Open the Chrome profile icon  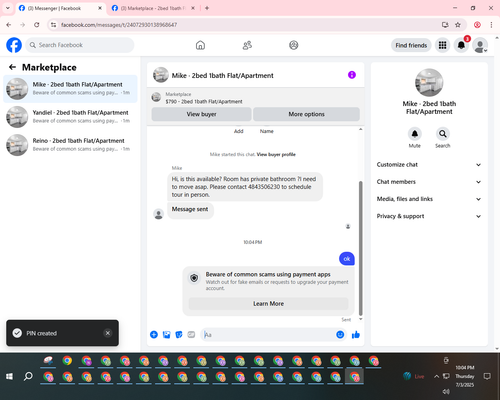click(x=477, y=25)
